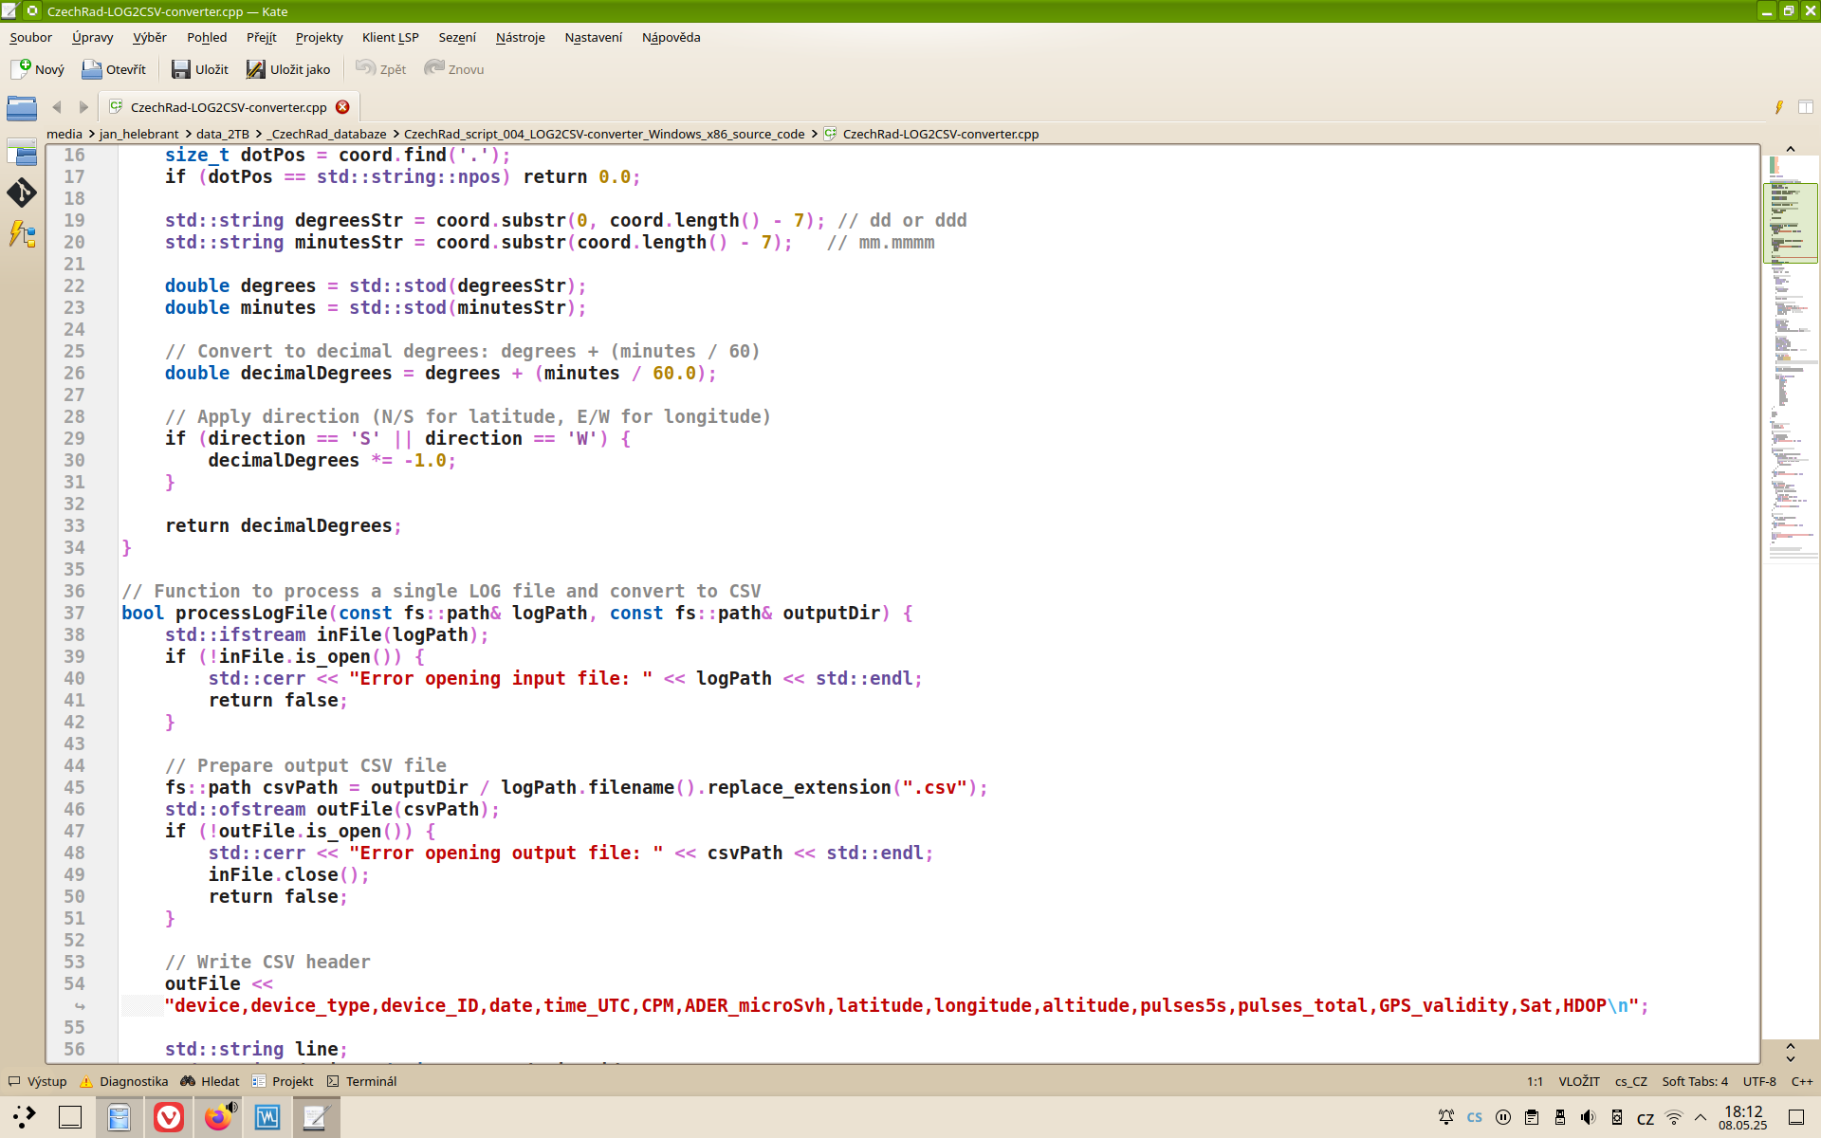Open the Projekty menu

pyautogui.click(x=319, y=37)
